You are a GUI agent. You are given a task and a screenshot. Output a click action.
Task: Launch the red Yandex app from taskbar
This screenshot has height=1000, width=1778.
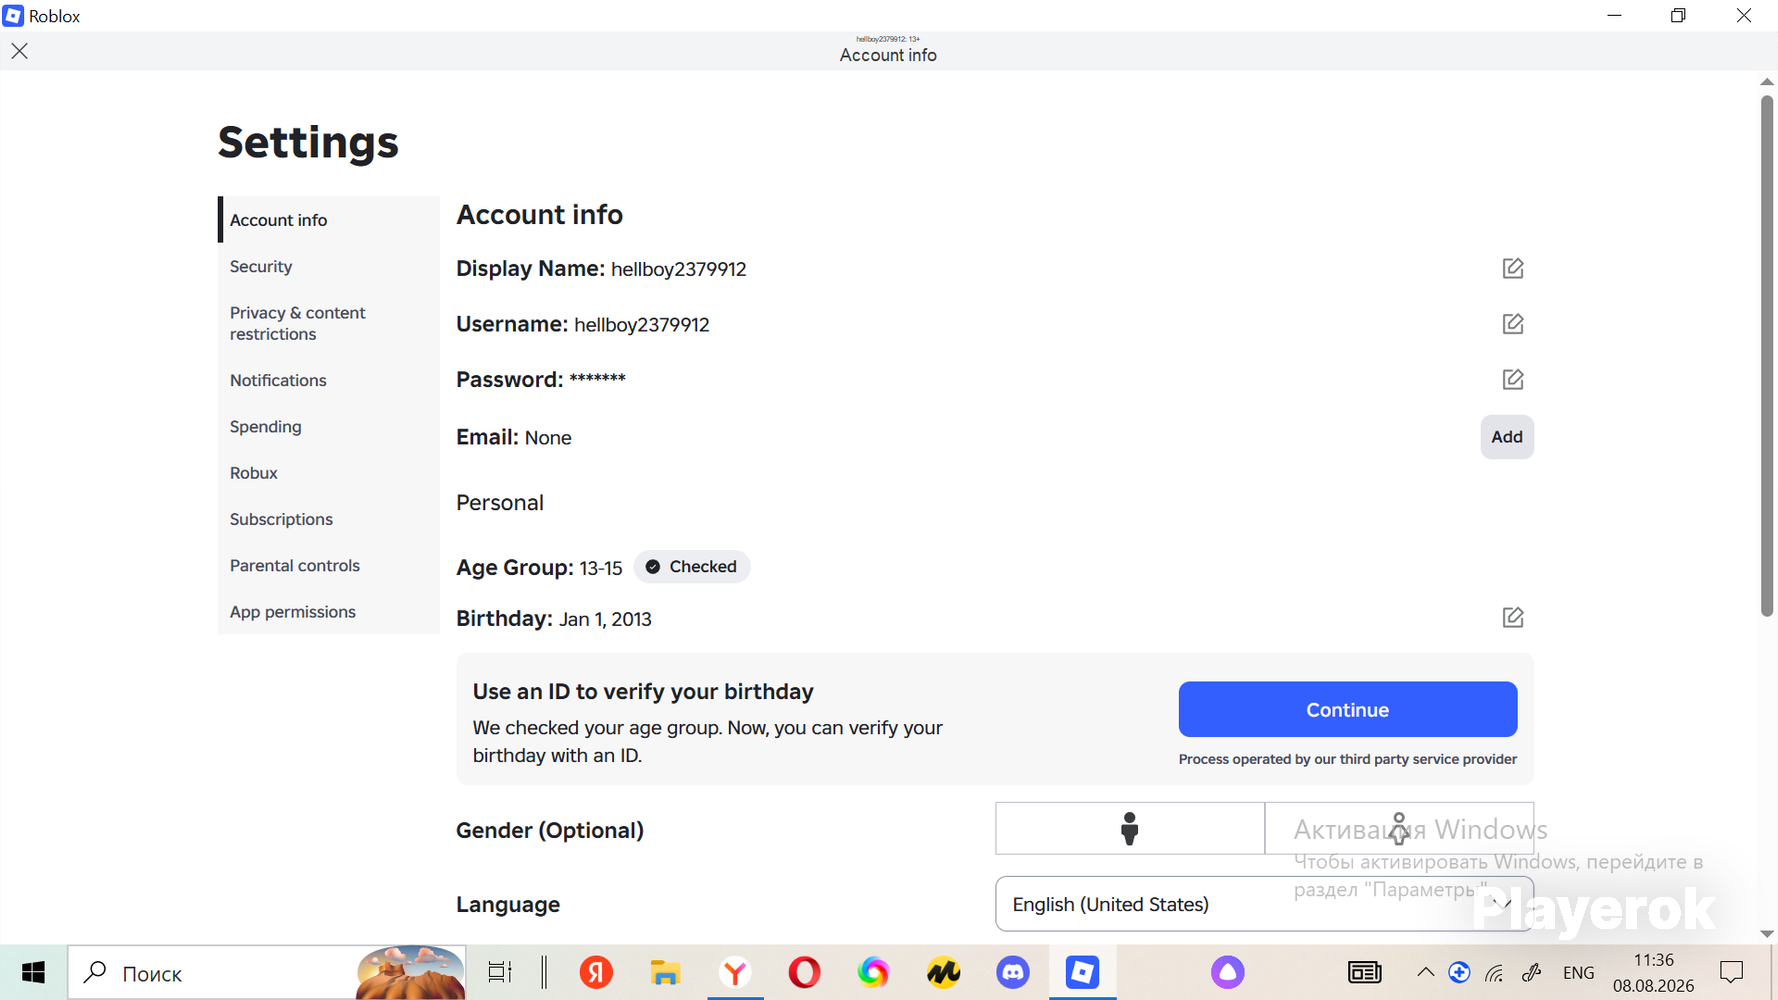pyautogui.click(x=596, y=972)
